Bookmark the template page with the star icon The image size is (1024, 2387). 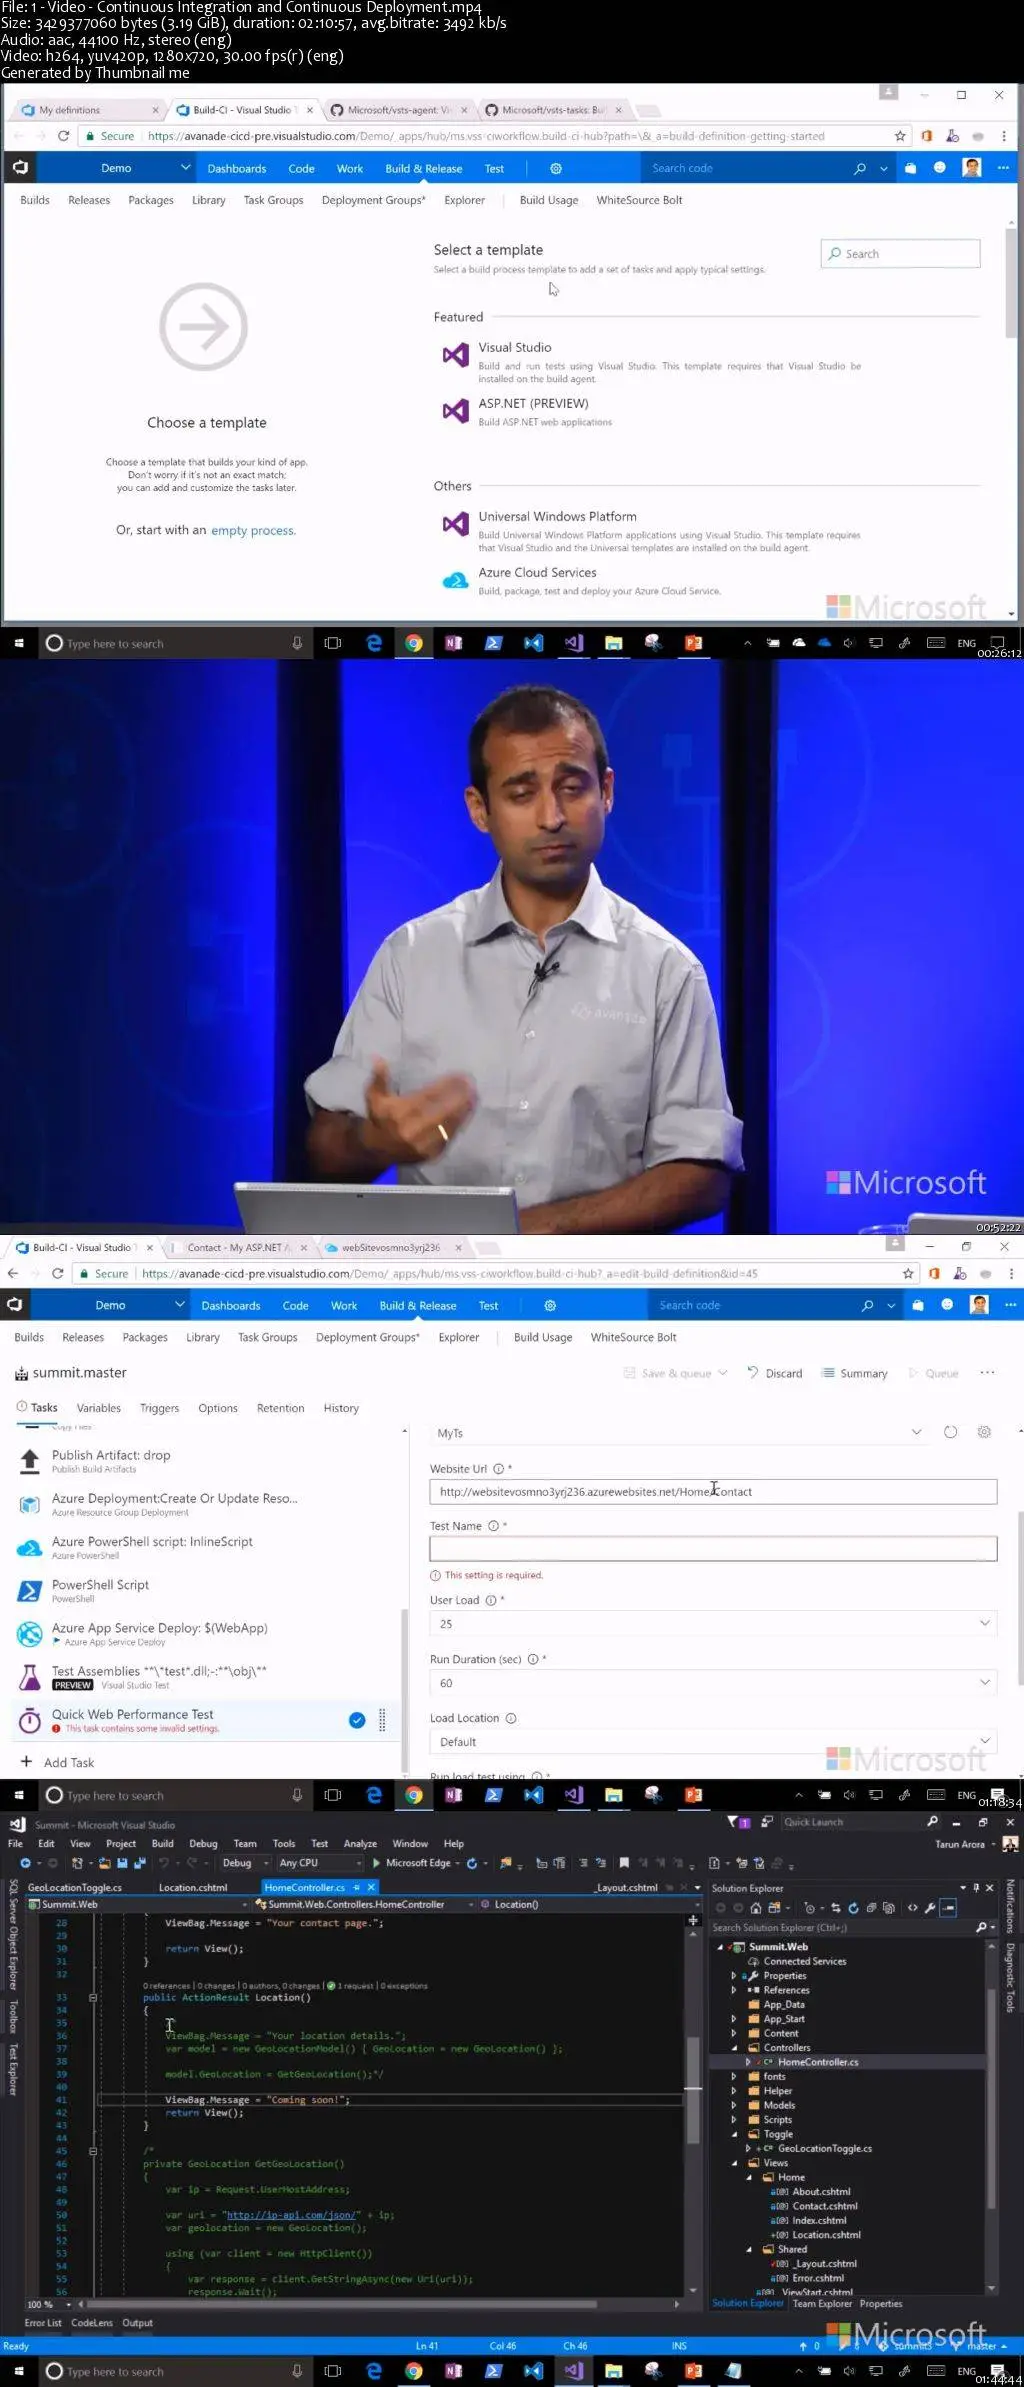[x=900, y=136]
